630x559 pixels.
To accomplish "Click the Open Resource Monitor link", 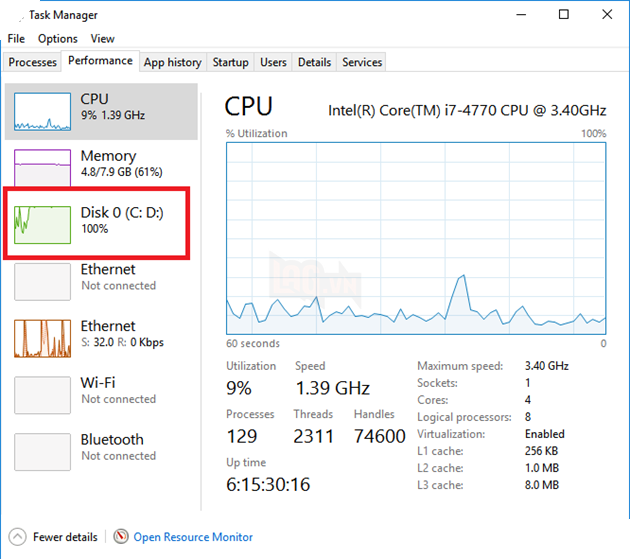I will (193, 537).
